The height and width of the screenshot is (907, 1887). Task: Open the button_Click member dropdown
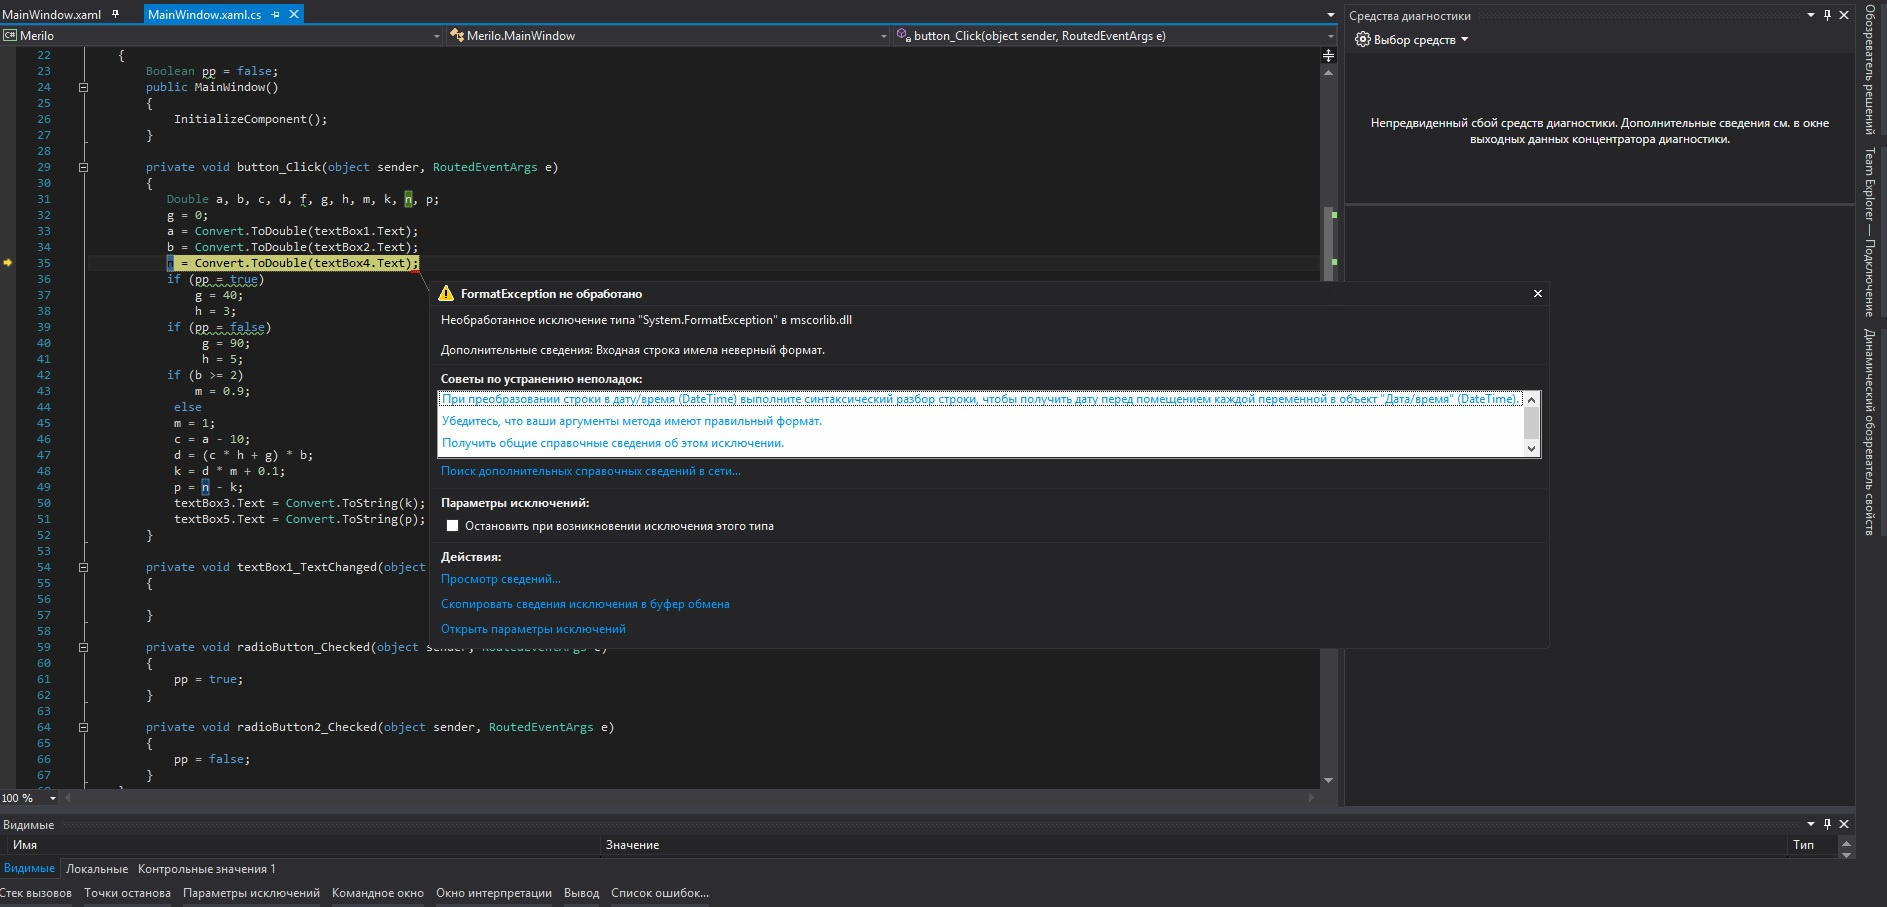(1330, 36)
